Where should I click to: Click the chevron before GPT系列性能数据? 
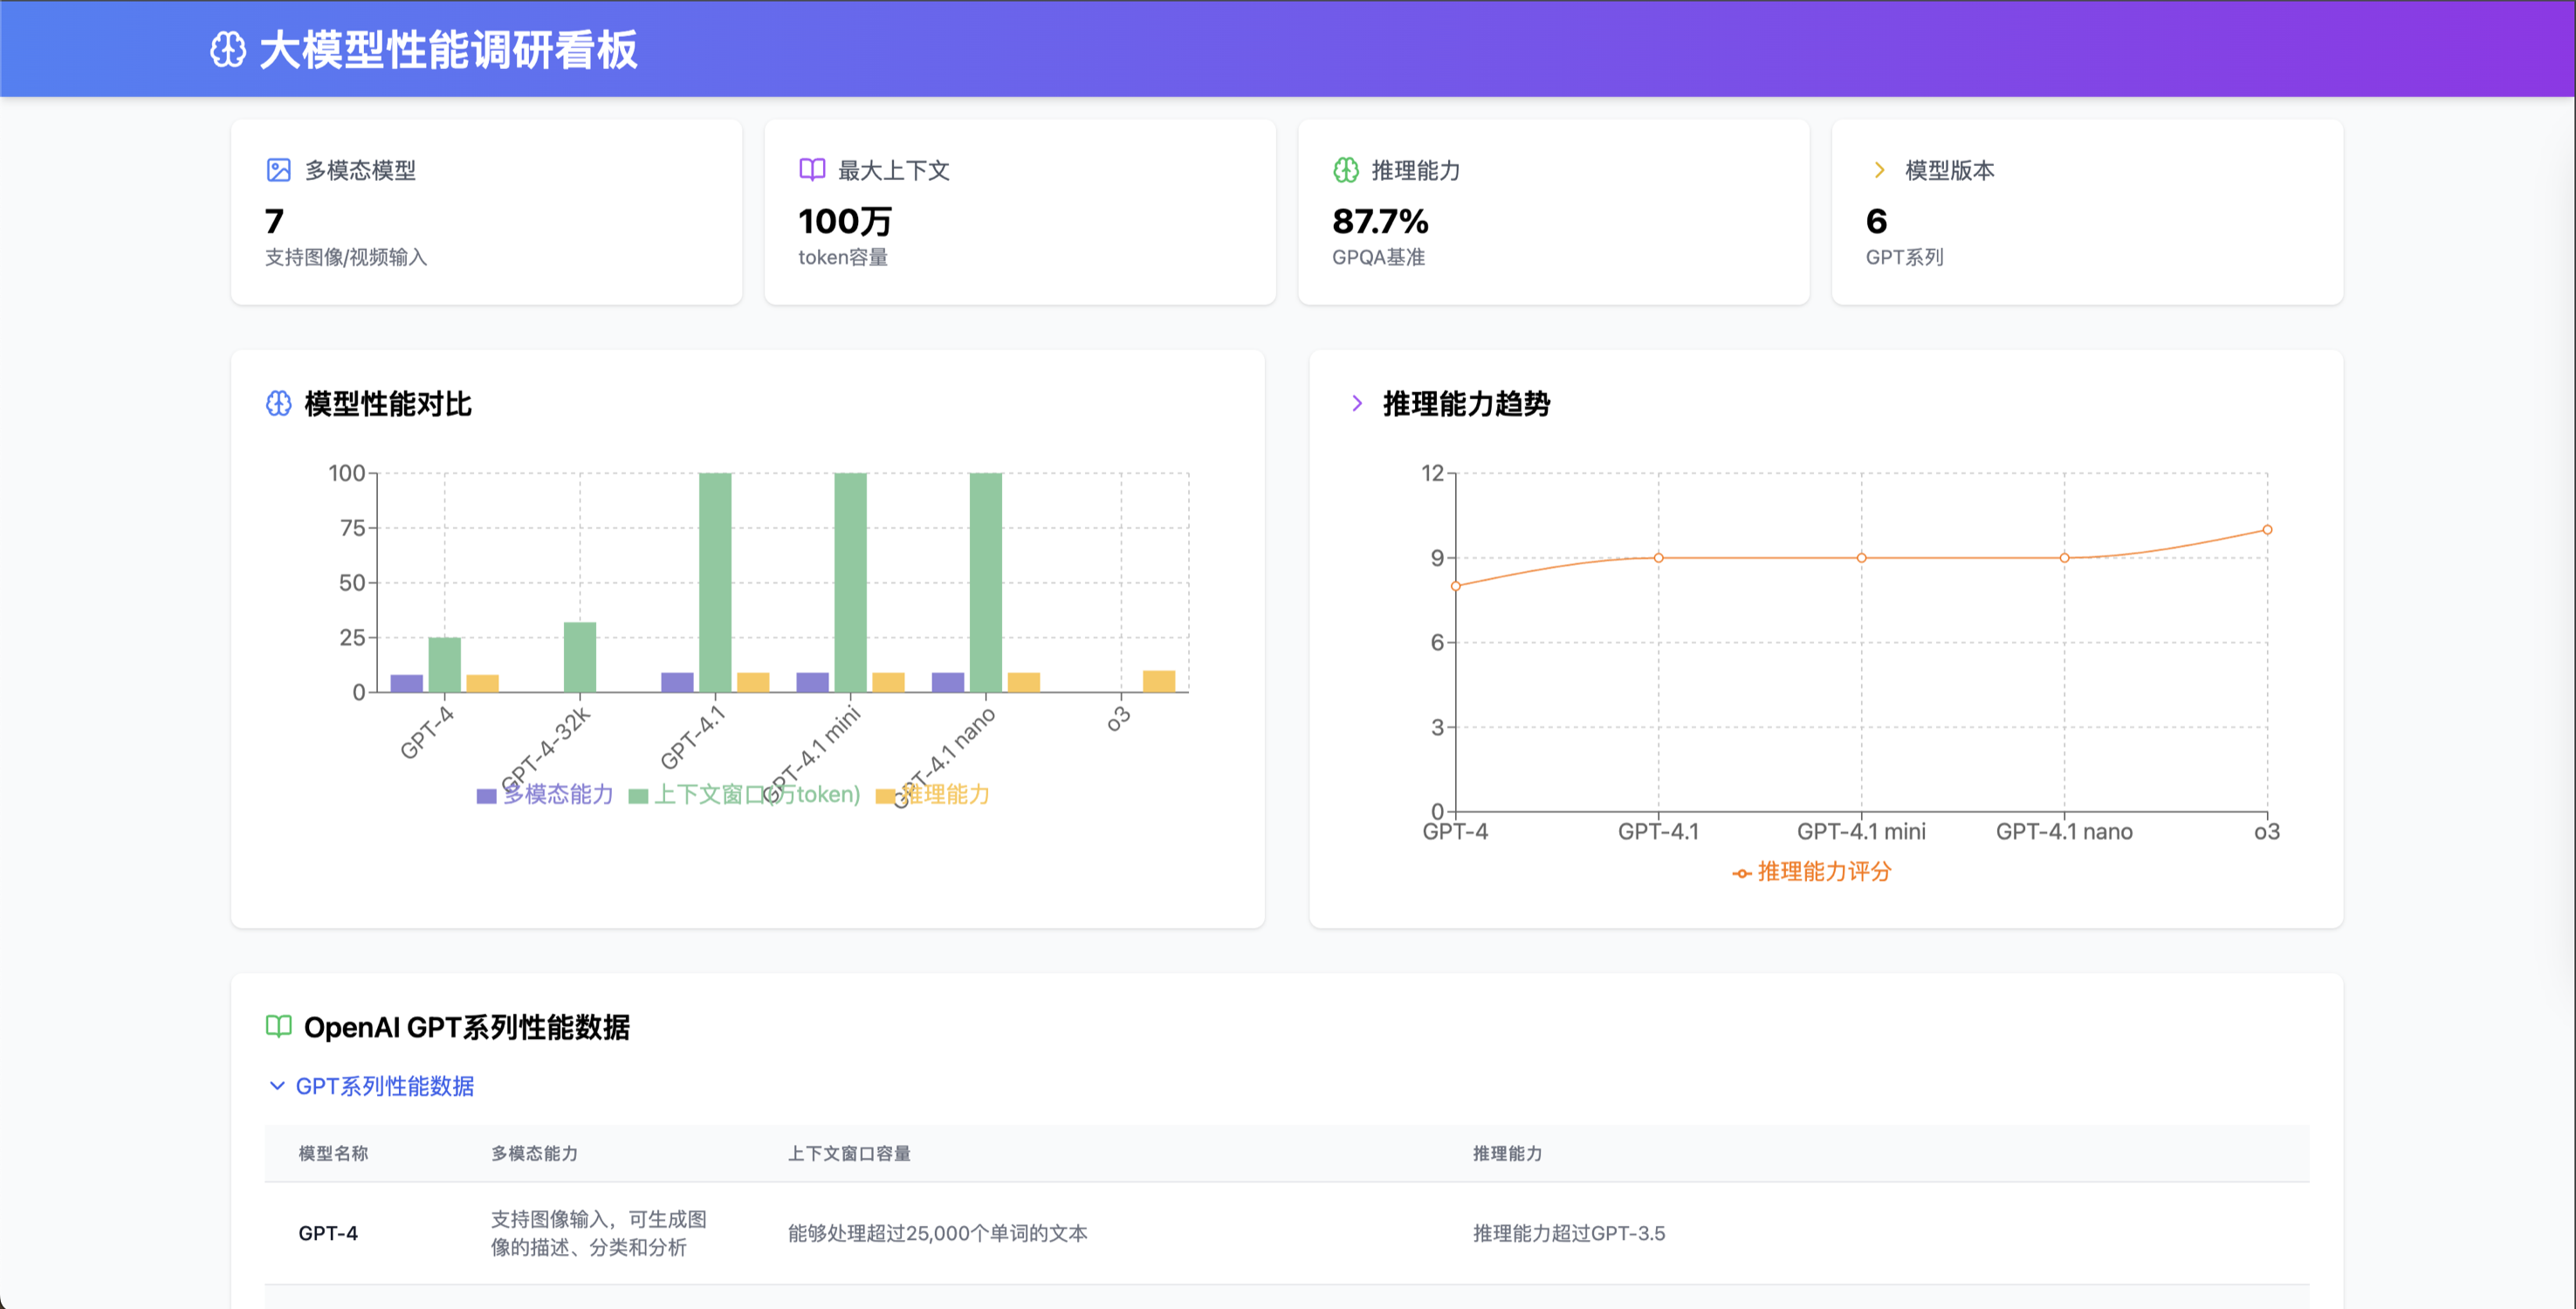pyautogui.click(x=277, y=1086)
